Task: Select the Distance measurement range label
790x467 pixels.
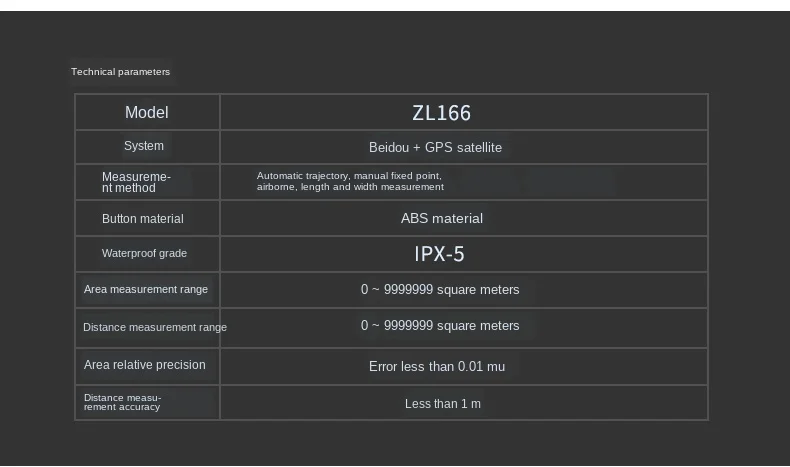Action: [x=155, y=327]
